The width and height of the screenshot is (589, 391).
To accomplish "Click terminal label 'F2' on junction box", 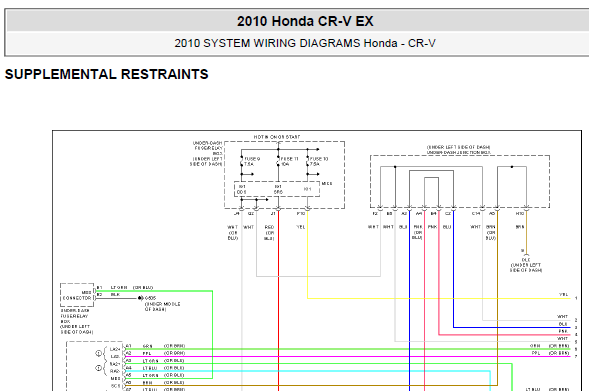I will coord(375,213).
